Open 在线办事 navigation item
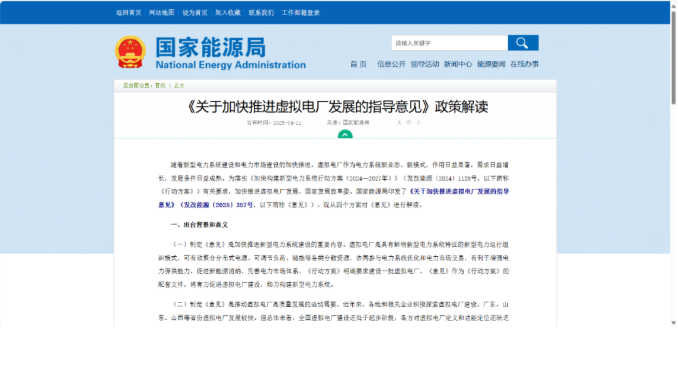 tap(524, 64)
